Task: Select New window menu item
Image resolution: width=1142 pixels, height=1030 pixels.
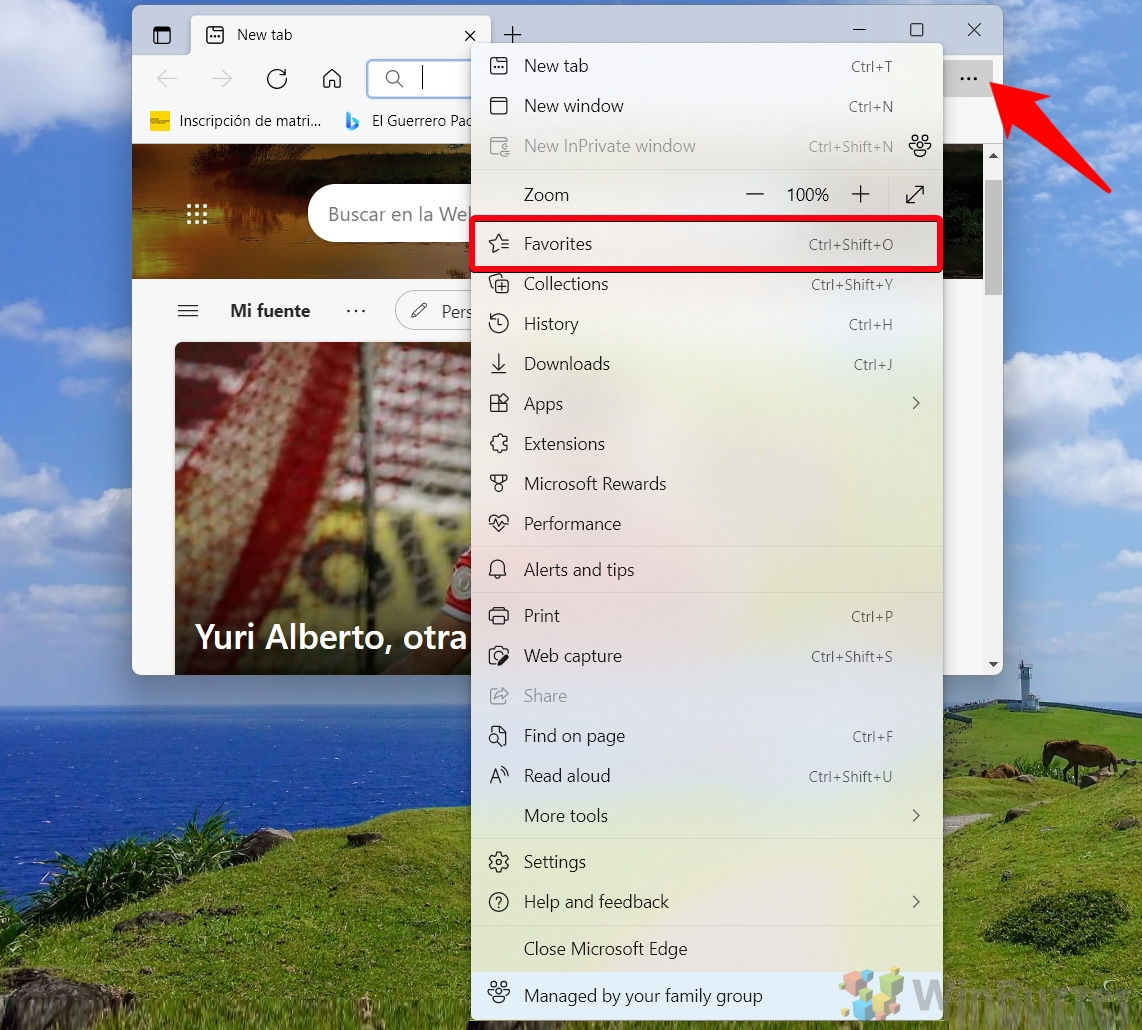Action: 706,106
